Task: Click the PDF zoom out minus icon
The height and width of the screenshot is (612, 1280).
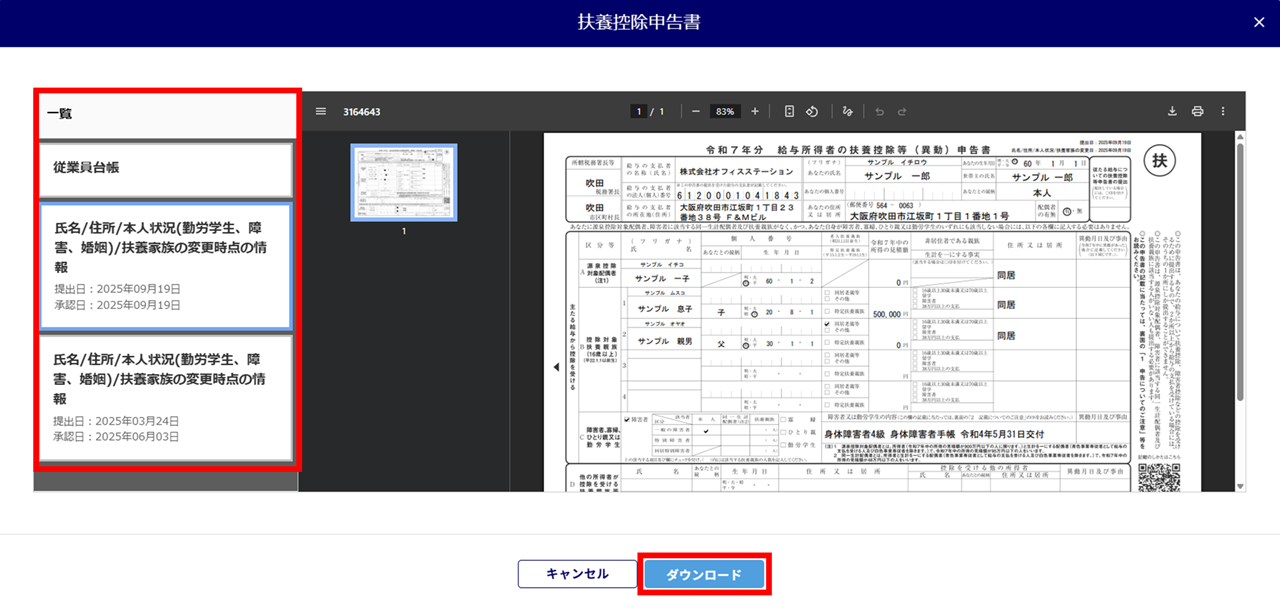Action: click(696, 111)
